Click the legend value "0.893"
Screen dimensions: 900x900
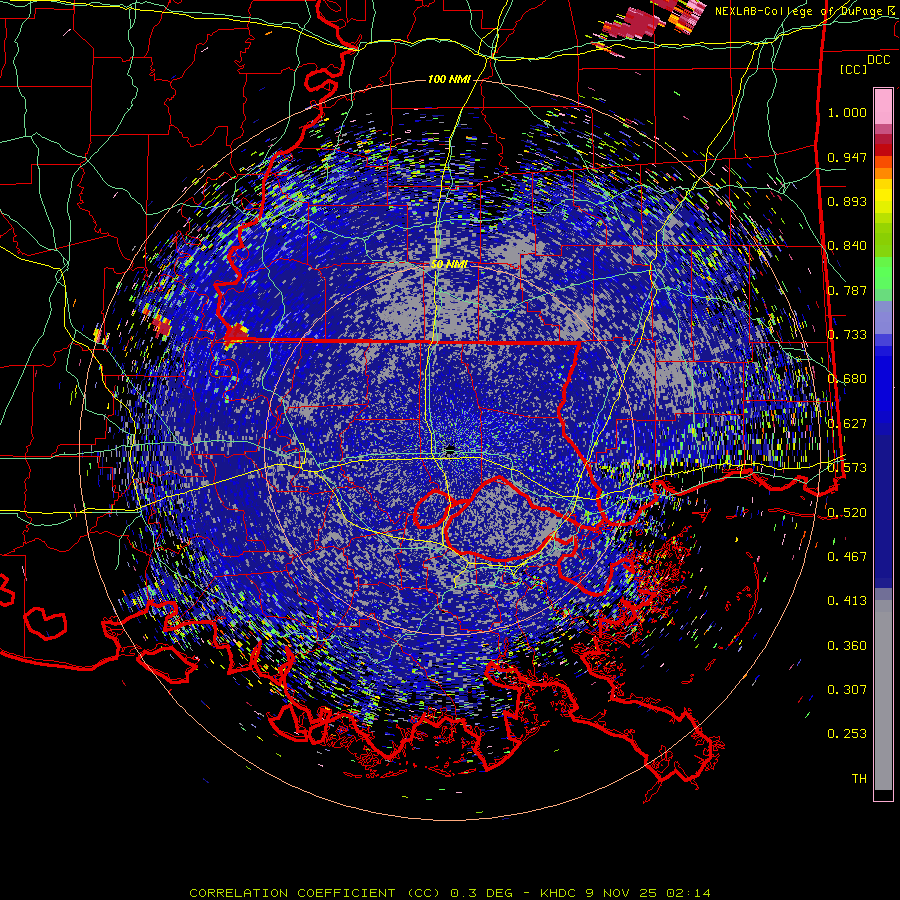point(847,201)
